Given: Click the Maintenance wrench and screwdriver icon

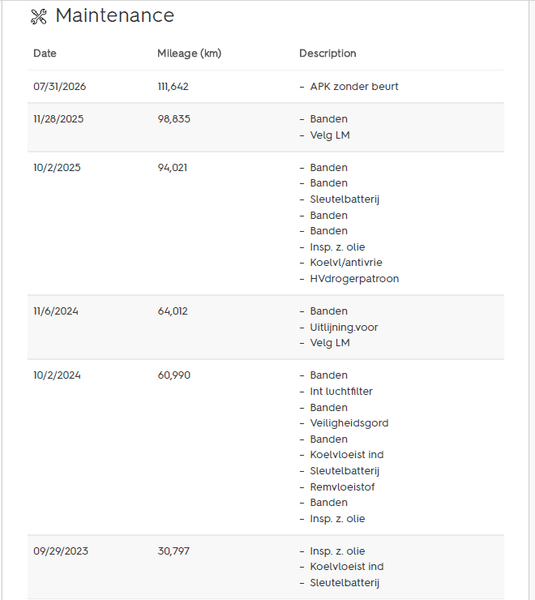Looking at the screenshot, I should 39,16.
